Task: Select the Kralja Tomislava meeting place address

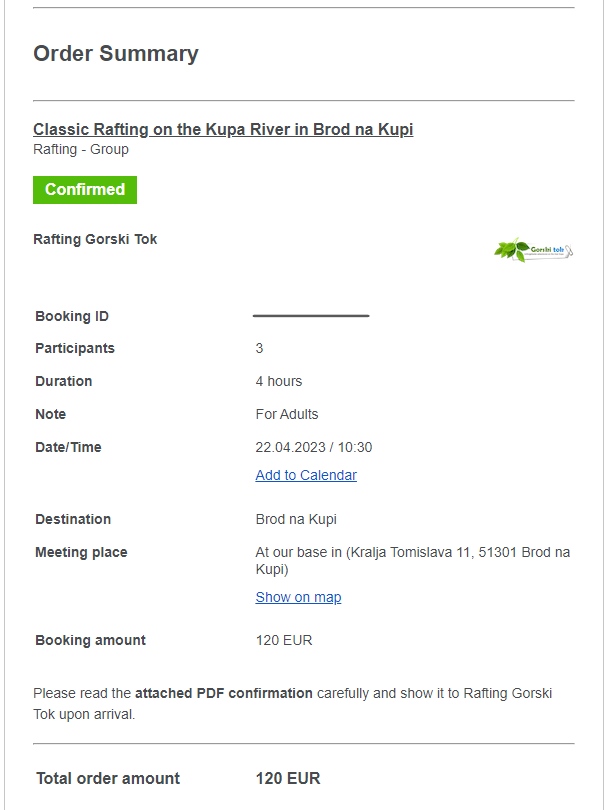Action: (413, 560)
